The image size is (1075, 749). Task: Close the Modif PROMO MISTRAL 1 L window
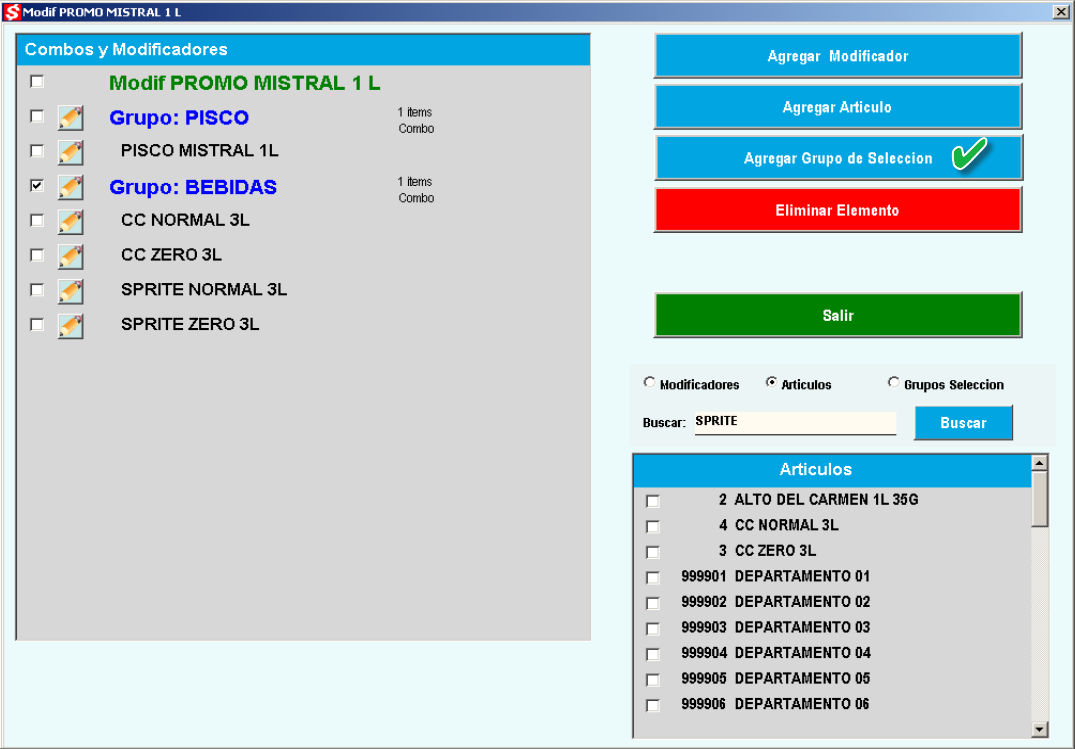[x=1060, y=12]
